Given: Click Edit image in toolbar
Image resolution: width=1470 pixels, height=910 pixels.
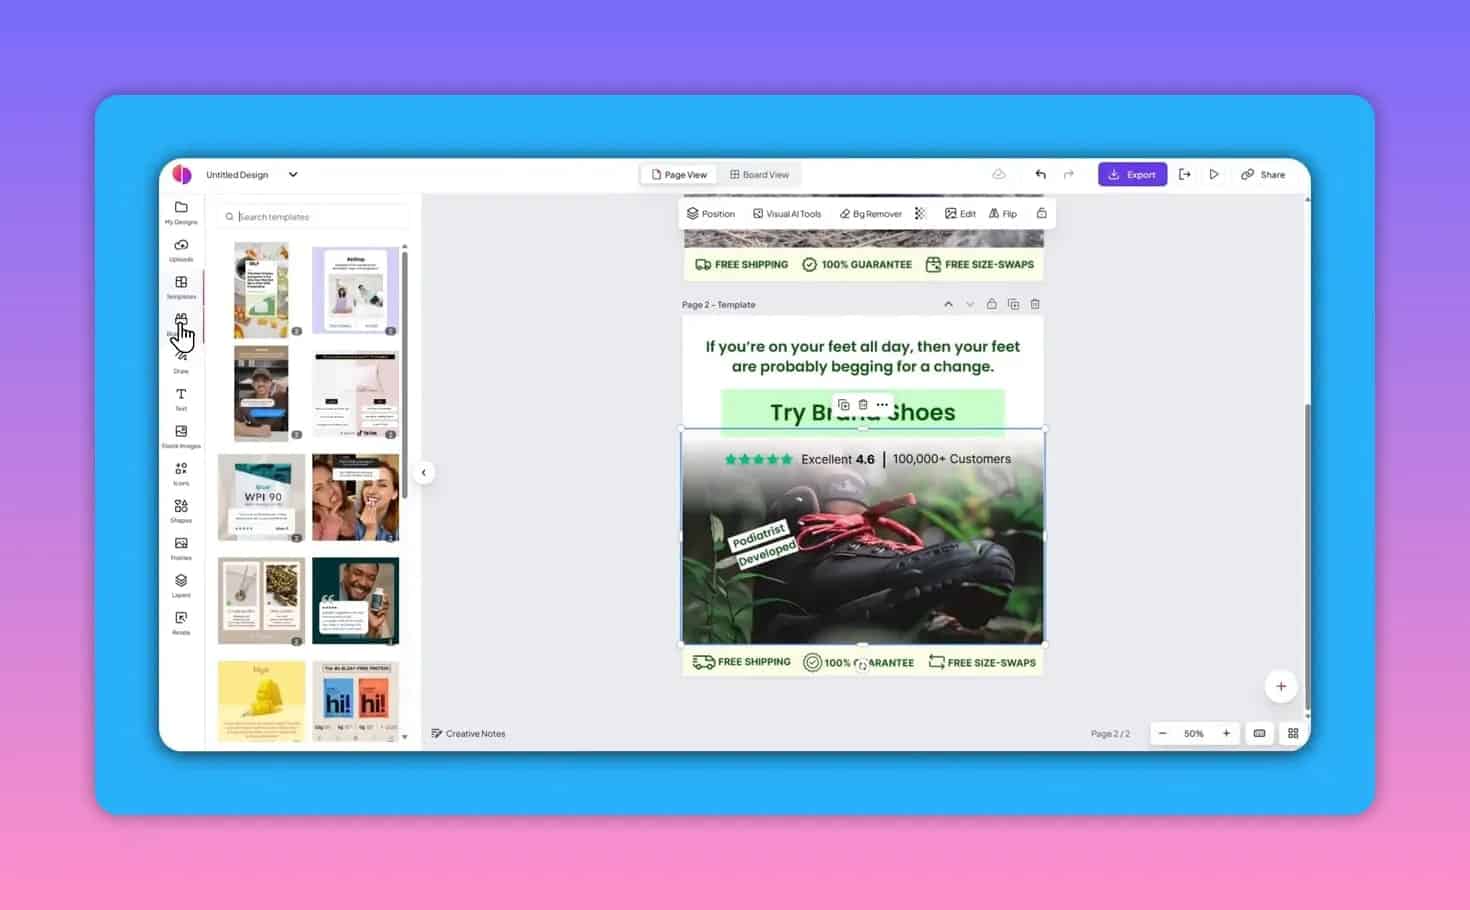Looking at the screenshot, I should pyautogui.click(x=960, y=213).
